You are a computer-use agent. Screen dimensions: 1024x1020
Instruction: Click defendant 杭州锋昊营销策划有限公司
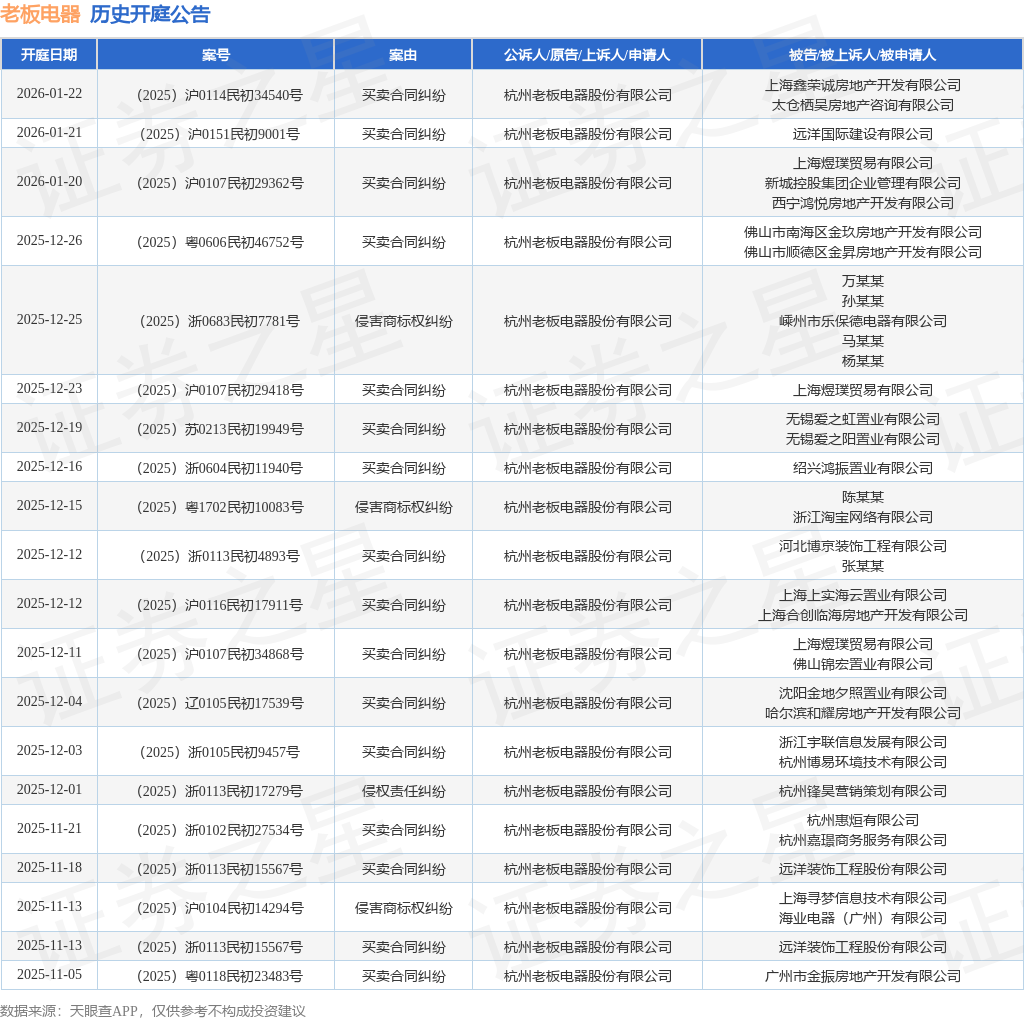(x=863, y=791)
